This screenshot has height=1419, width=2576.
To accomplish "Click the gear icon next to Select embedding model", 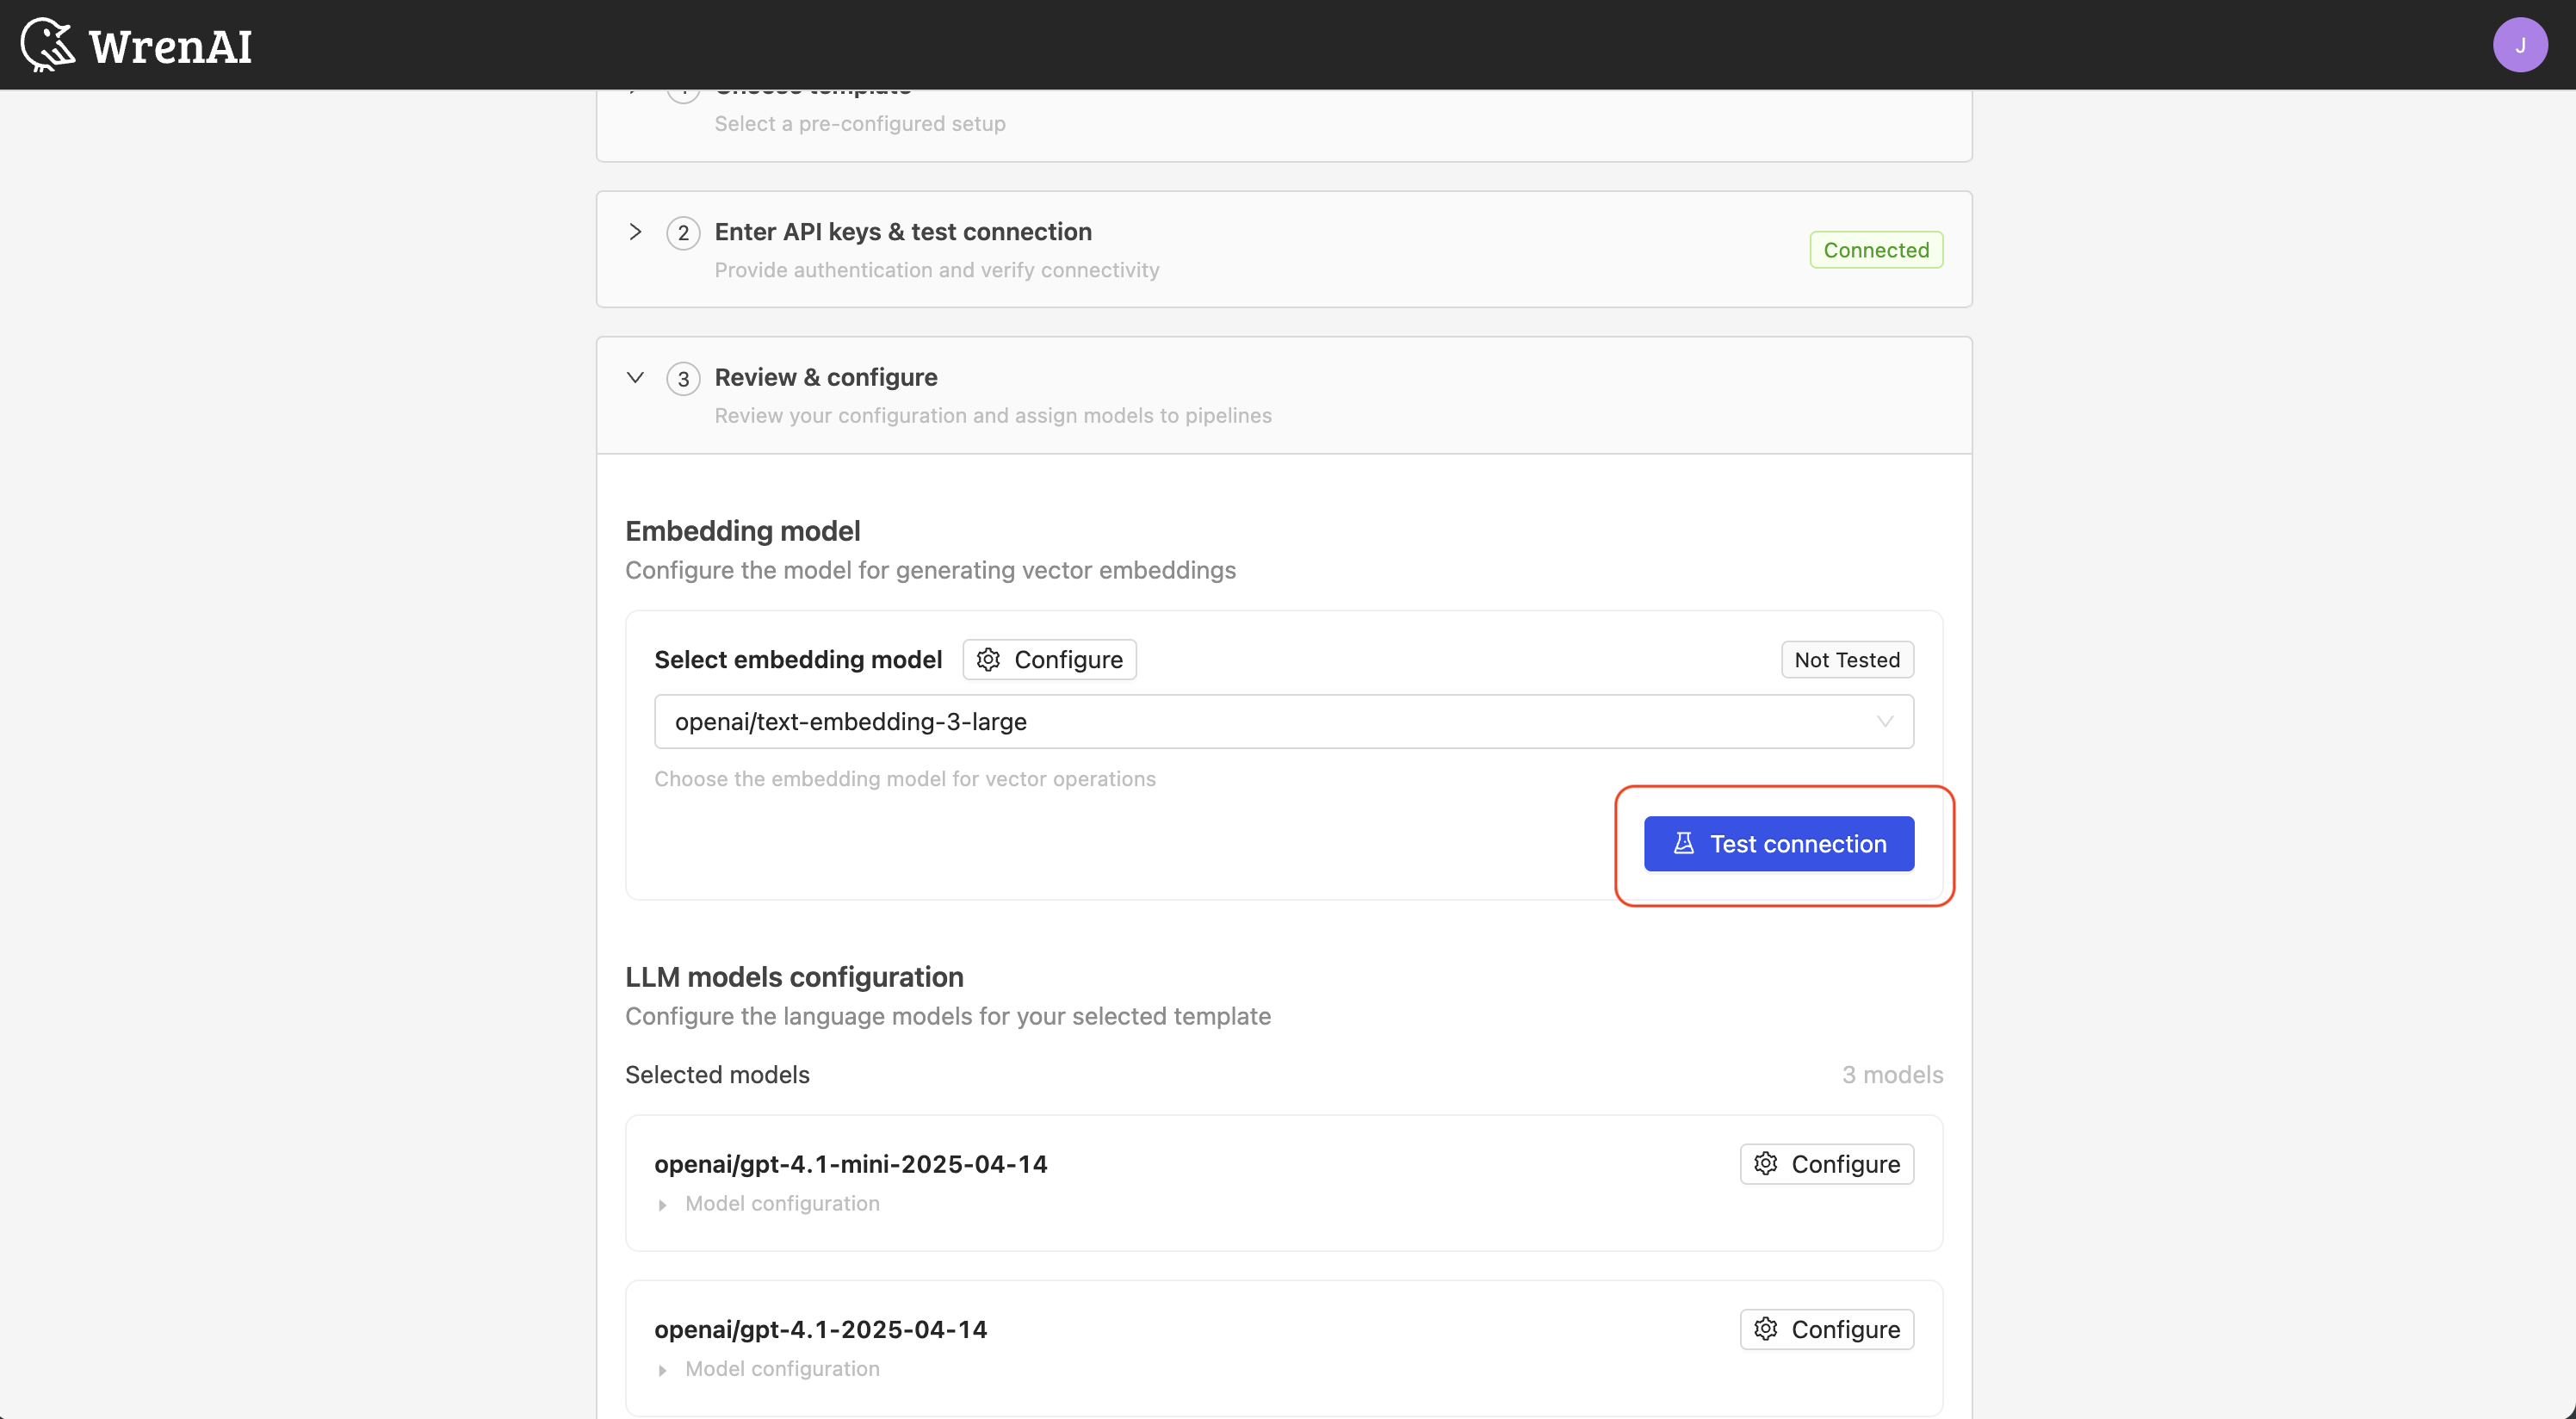I will coord(988,659).
